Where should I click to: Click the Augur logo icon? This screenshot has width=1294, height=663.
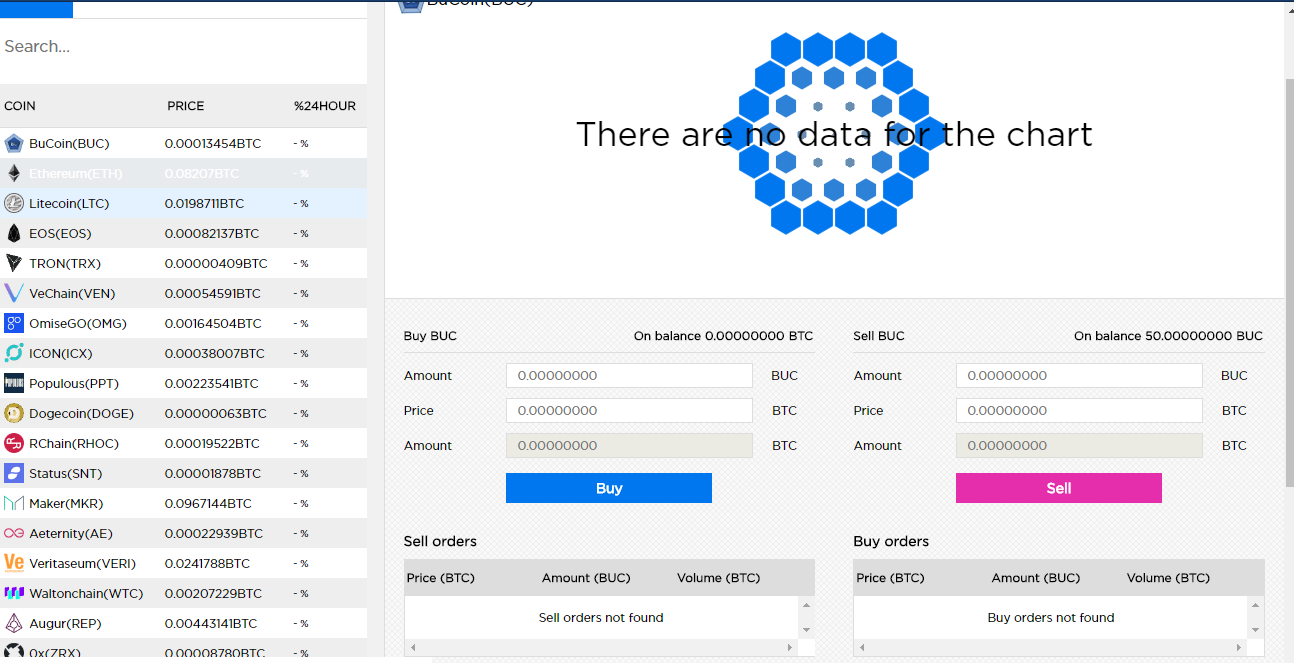tap(14, 624)
